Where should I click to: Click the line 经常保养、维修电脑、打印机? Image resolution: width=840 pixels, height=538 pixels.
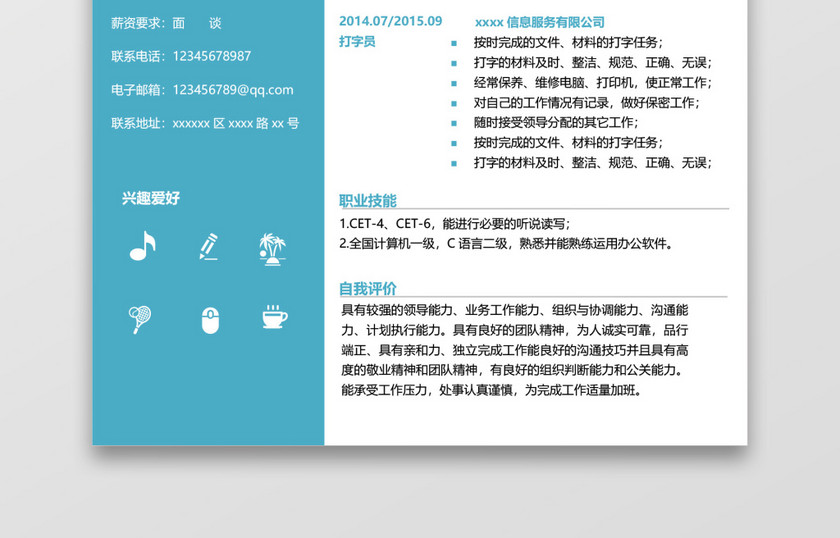(x=592, y=83)
